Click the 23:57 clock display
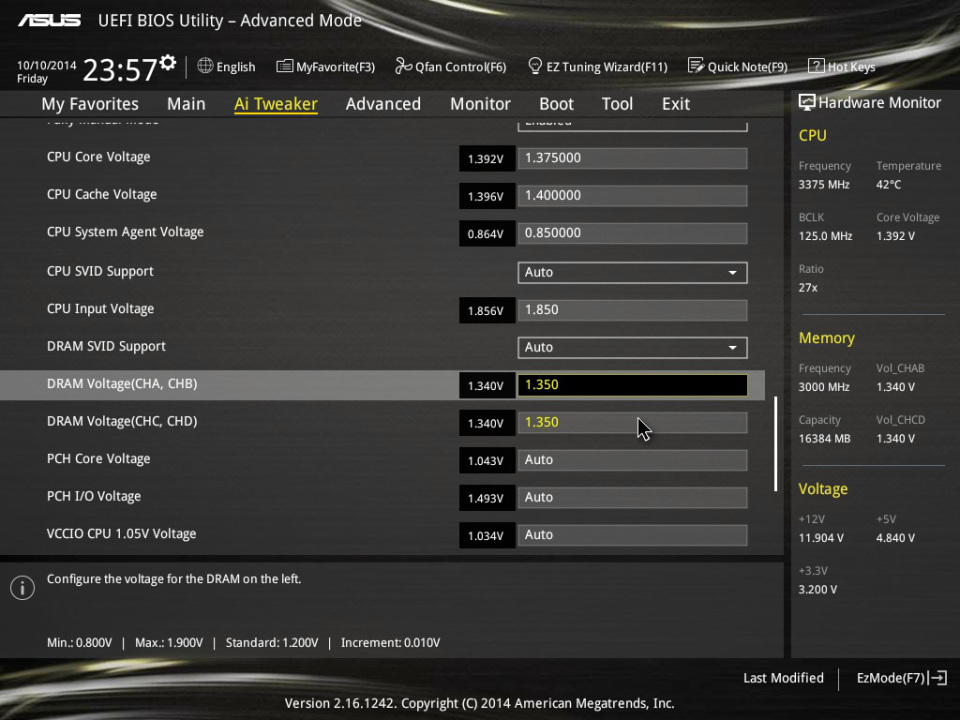The width and height of the screenshot is (960, 720). 120,70
